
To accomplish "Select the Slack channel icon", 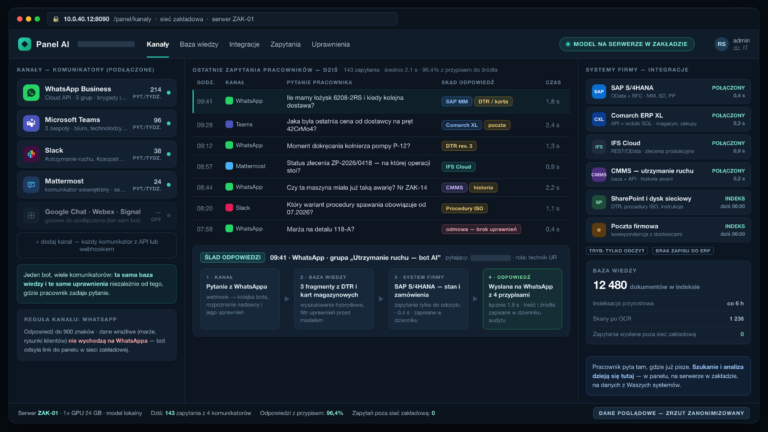I will (x=31, y=154).
